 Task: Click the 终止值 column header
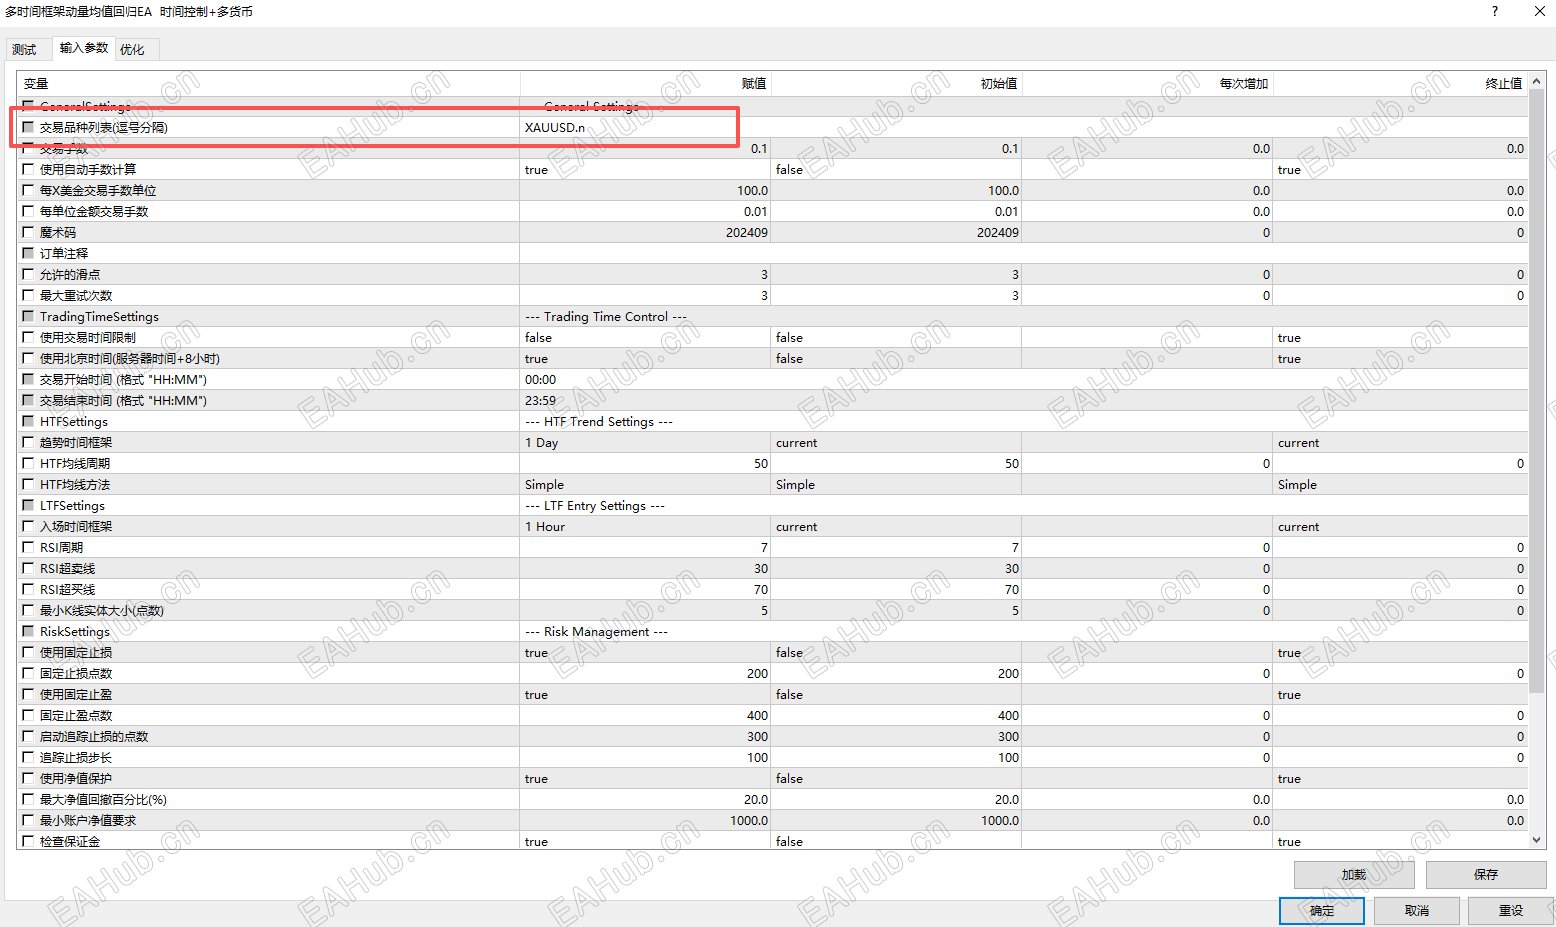click(x=1401, y=84)
